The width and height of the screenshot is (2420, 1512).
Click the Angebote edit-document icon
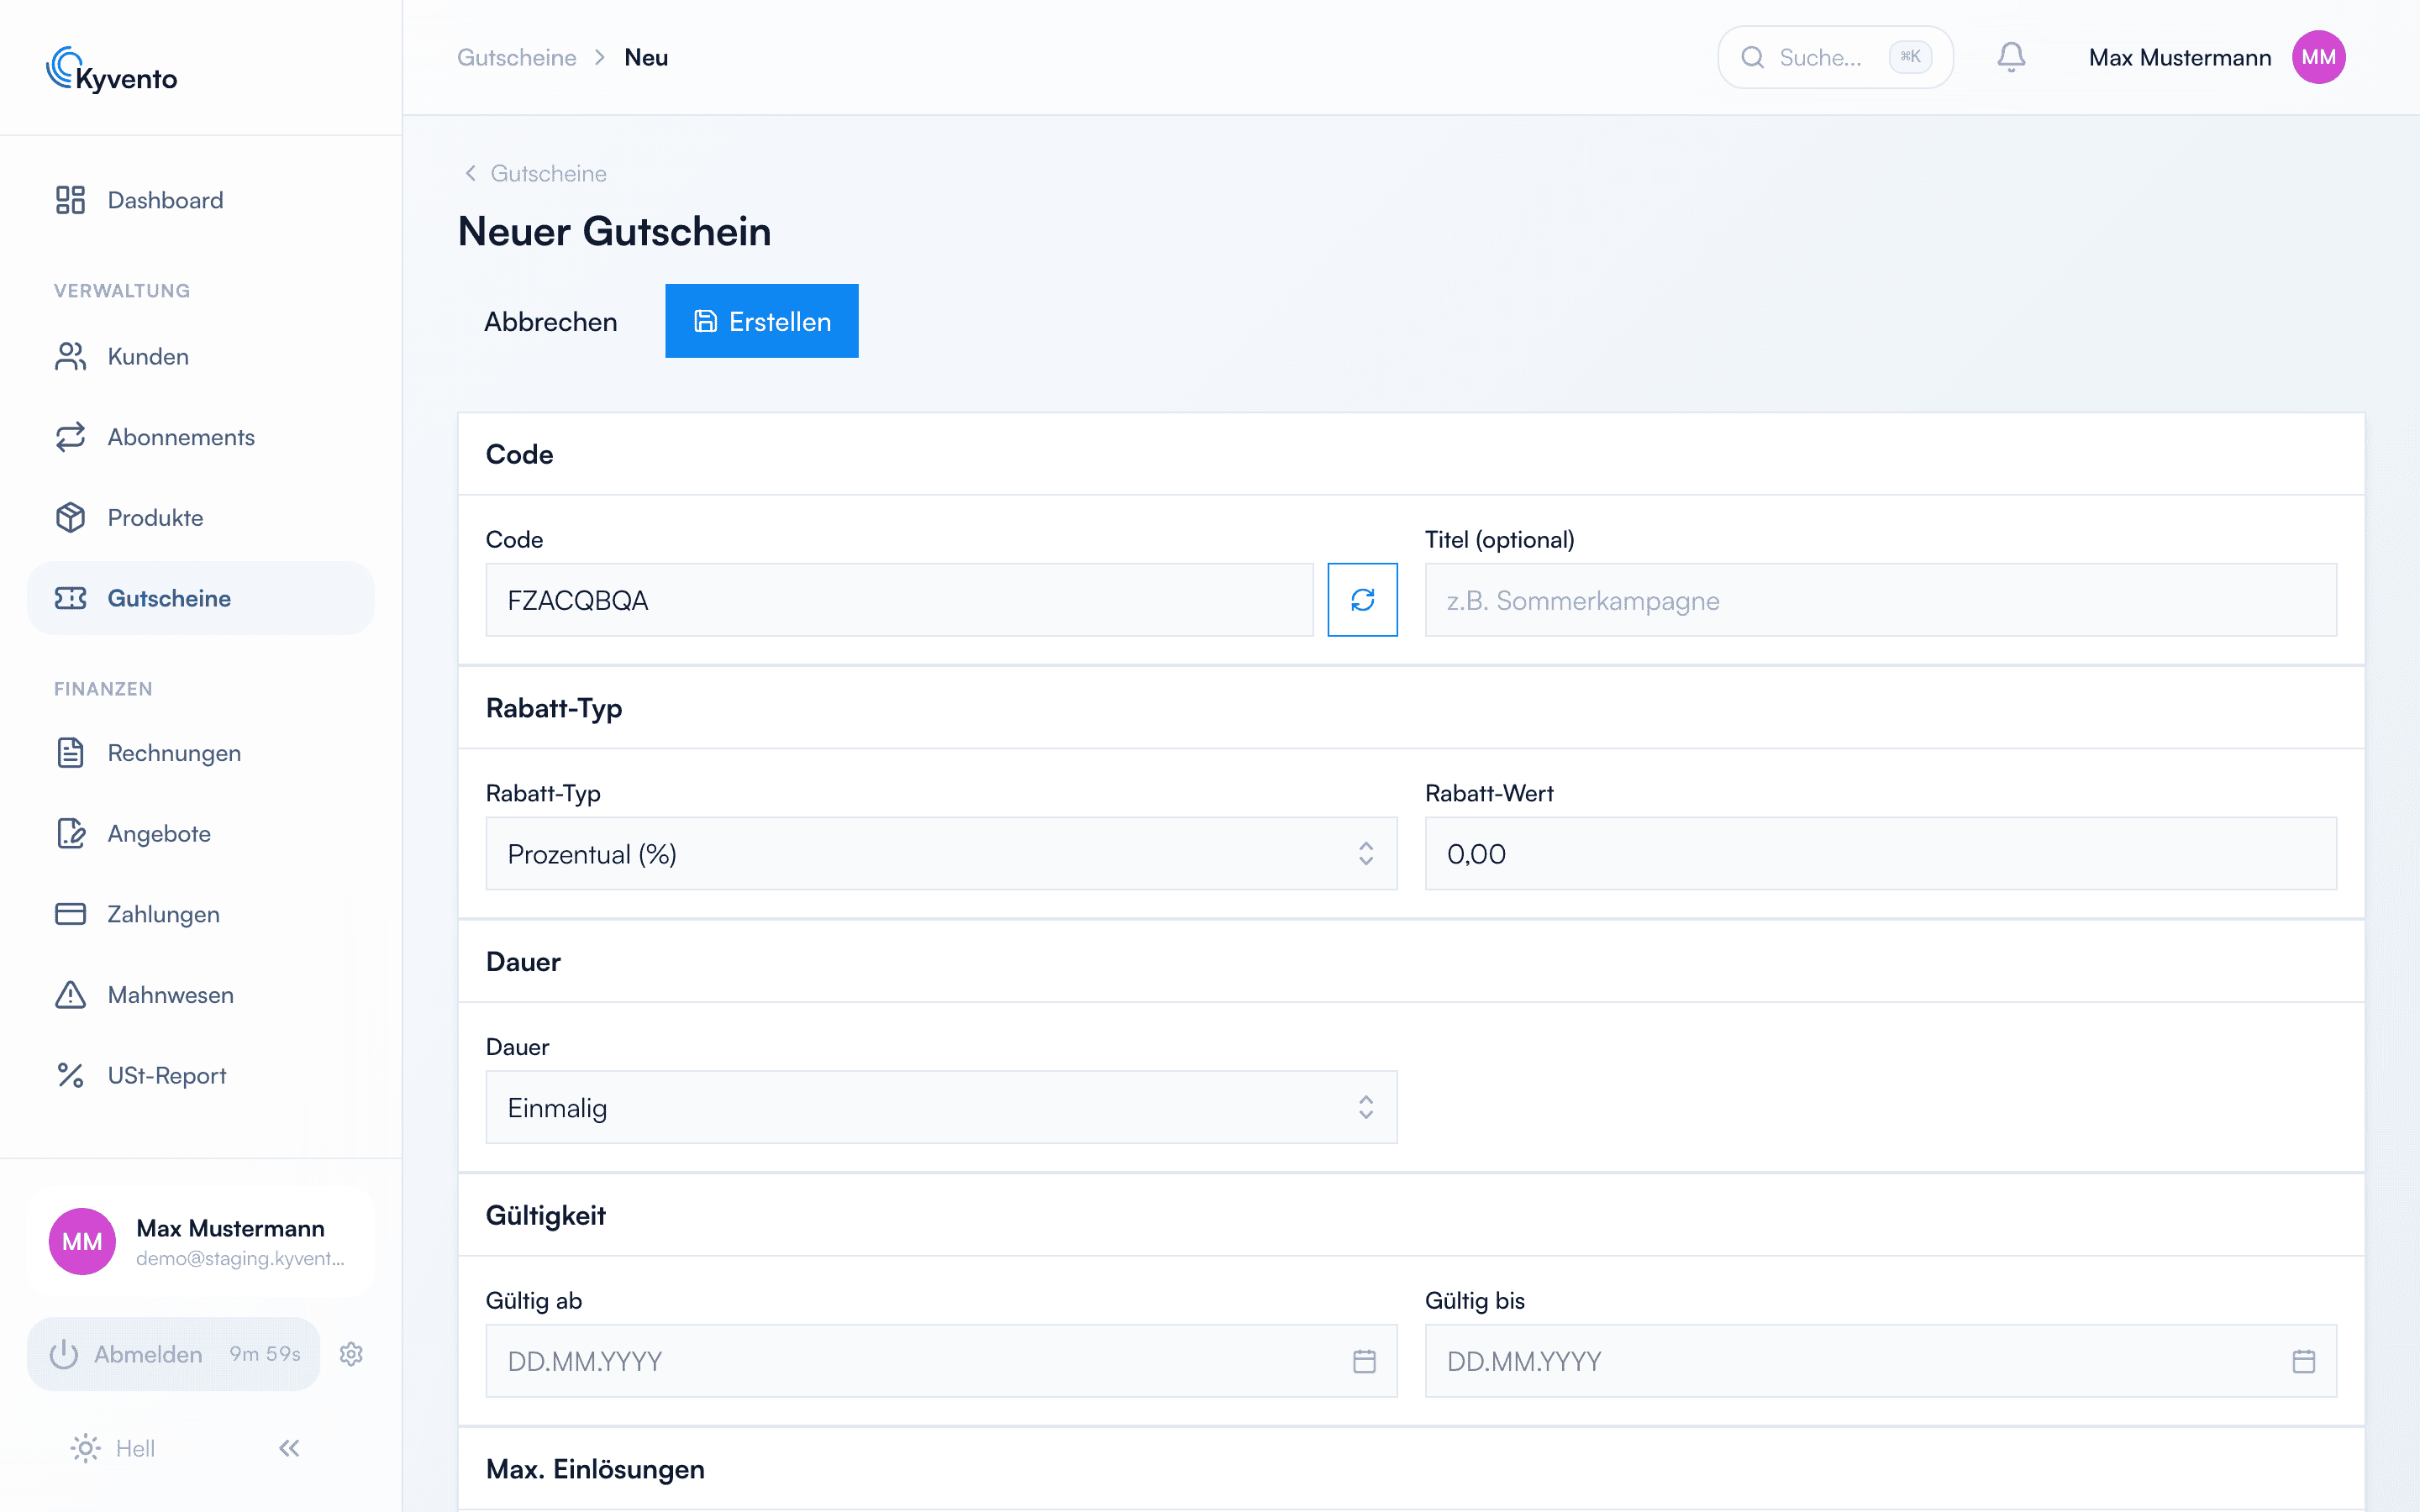(70, 833)
